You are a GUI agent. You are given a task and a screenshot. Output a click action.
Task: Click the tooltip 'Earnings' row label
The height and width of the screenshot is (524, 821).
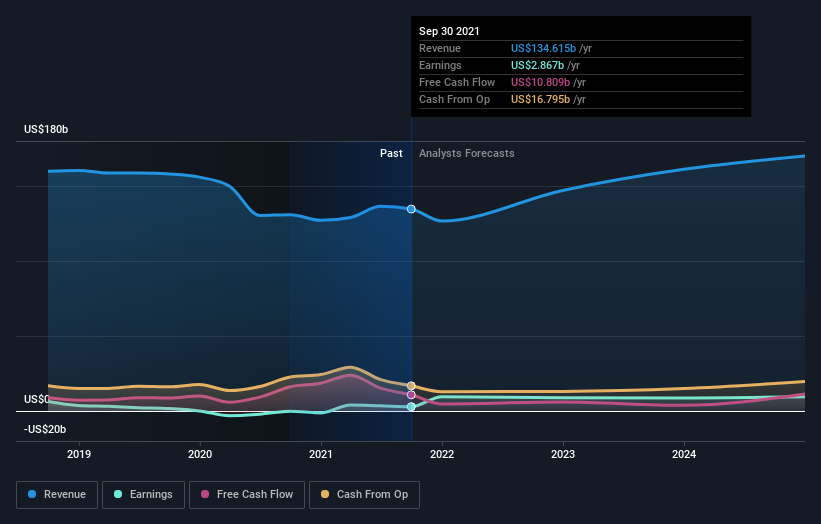(440, 65)
